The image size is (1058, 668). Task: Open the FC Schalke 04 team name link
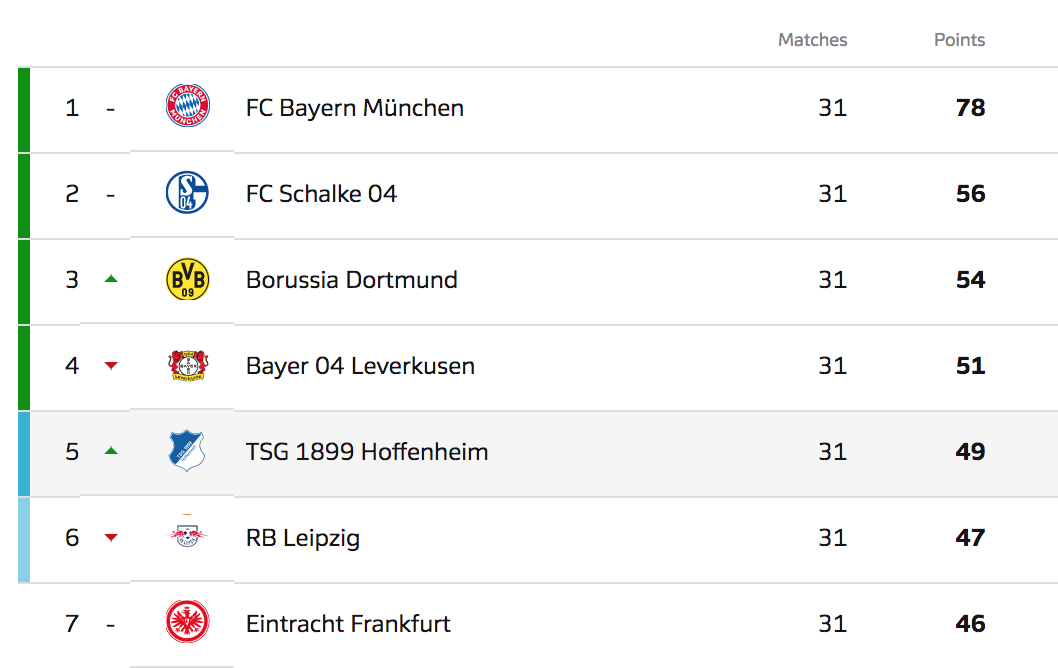[321, 194]
